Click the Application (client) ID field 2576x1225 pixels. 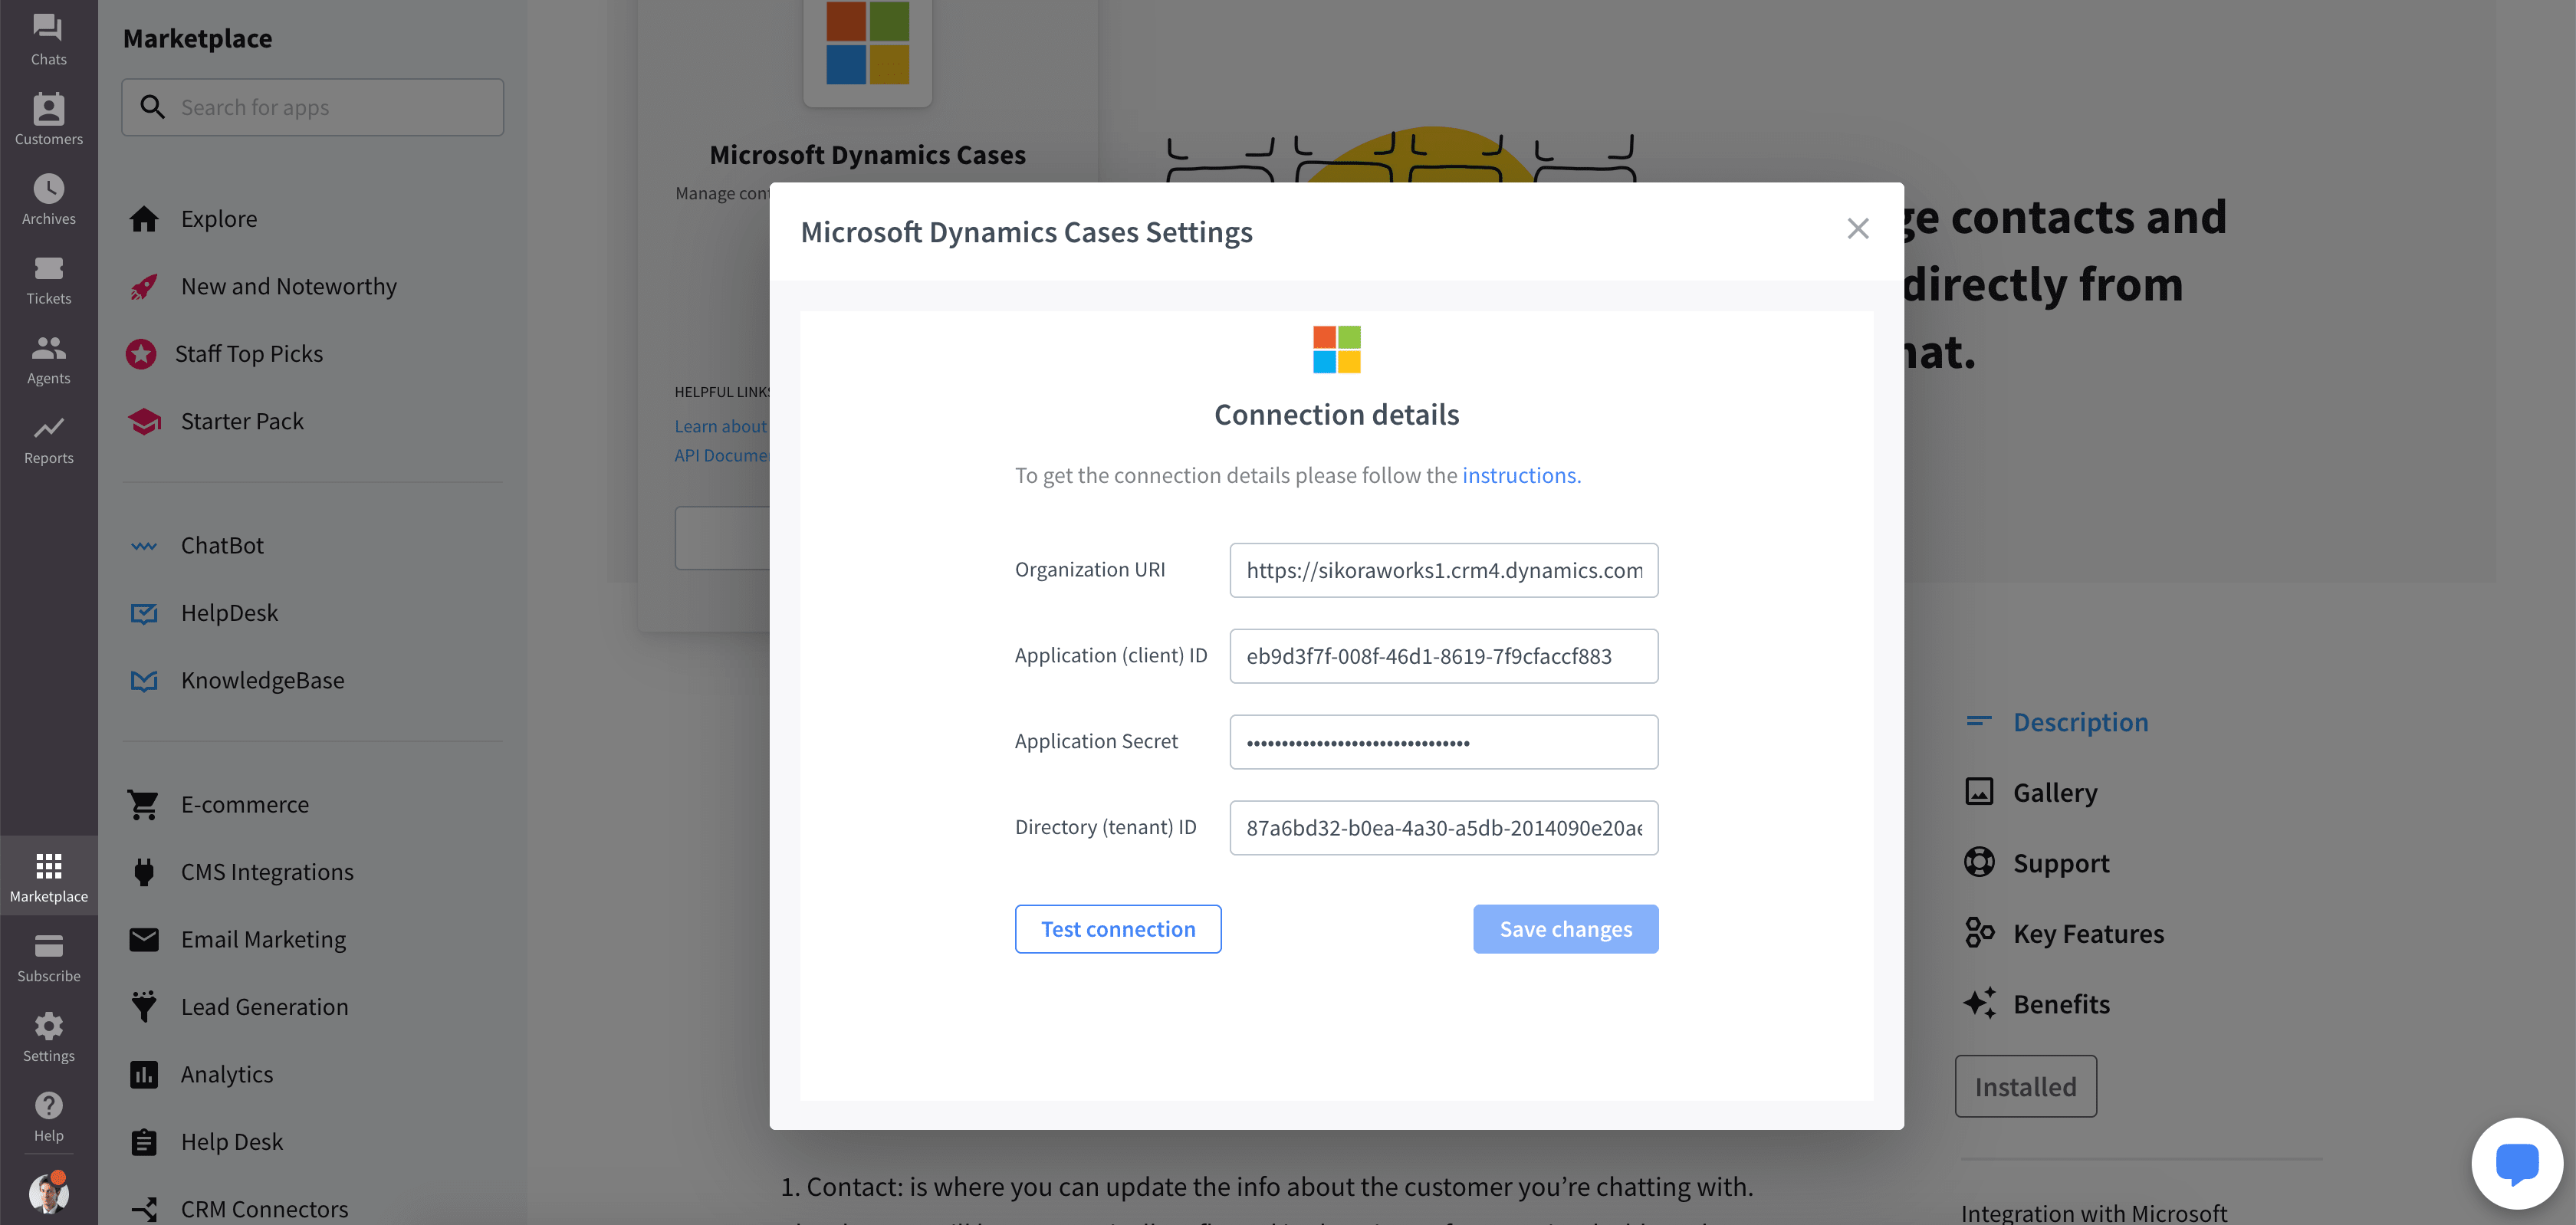[1444, 656]
